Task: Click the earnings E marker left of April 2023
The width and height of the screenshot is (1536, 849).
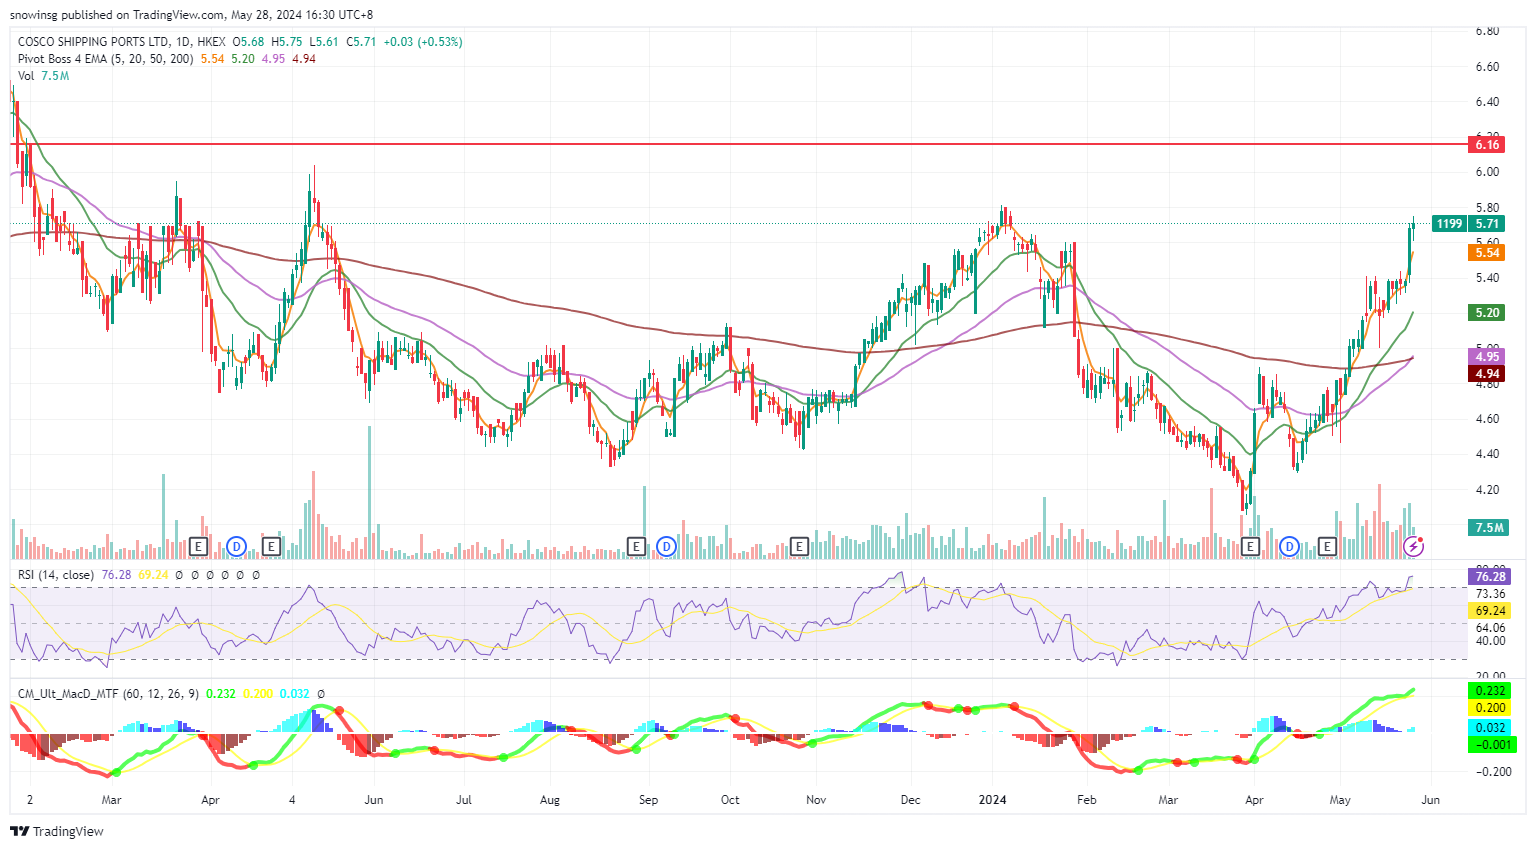Action: coord(198,546)
